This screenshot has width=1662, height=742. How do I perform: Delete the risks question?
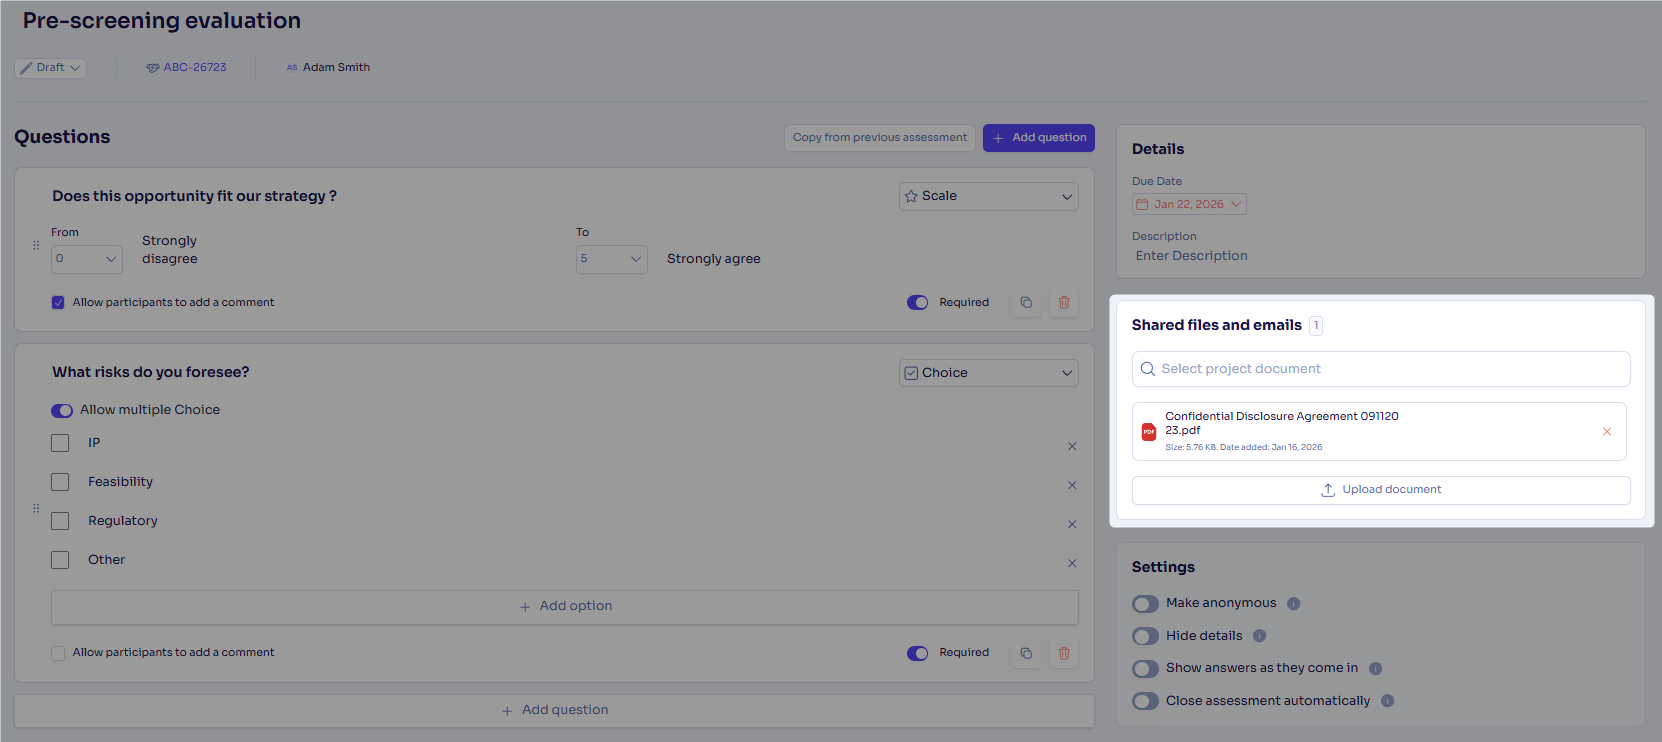(1064, 653)
